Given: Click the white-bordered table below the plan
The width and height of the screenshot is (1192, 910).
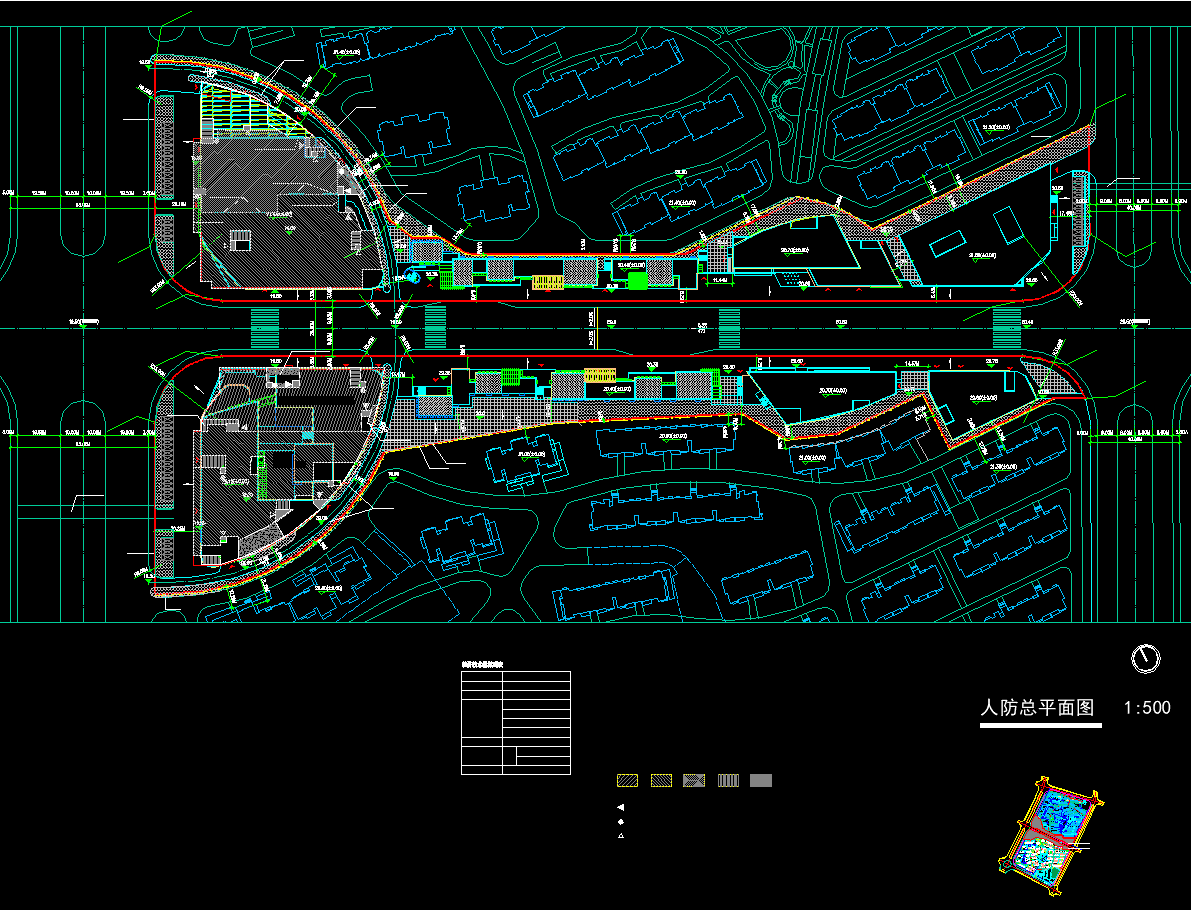Looking at the screenshot, I should [515, 722].
